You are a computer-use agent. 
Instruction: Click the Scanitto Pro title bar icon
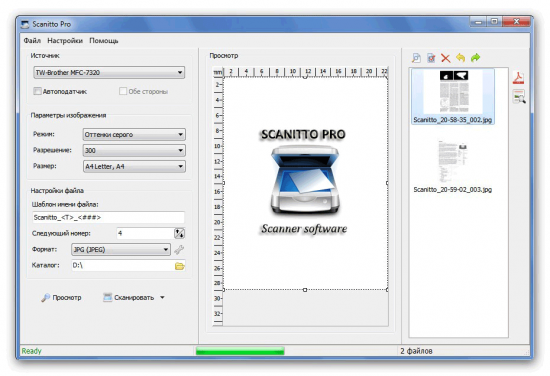click(x=25, y=24)
